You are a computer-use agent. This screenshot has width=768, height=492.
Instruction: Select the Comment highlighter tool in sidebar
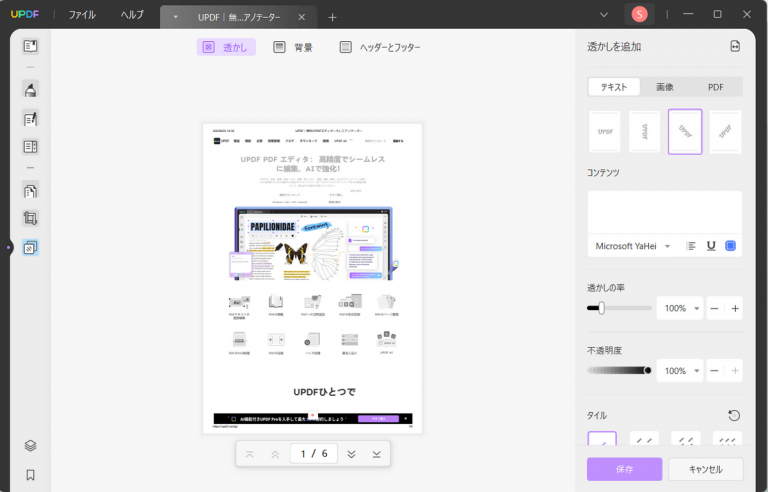[30, 90]
